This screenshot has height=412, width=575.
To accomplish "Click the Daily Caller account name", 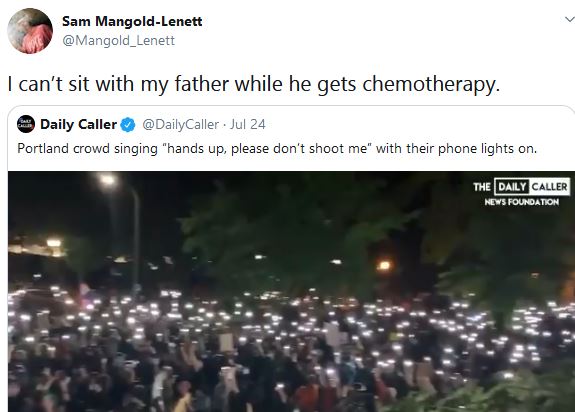I will [78, 124].
